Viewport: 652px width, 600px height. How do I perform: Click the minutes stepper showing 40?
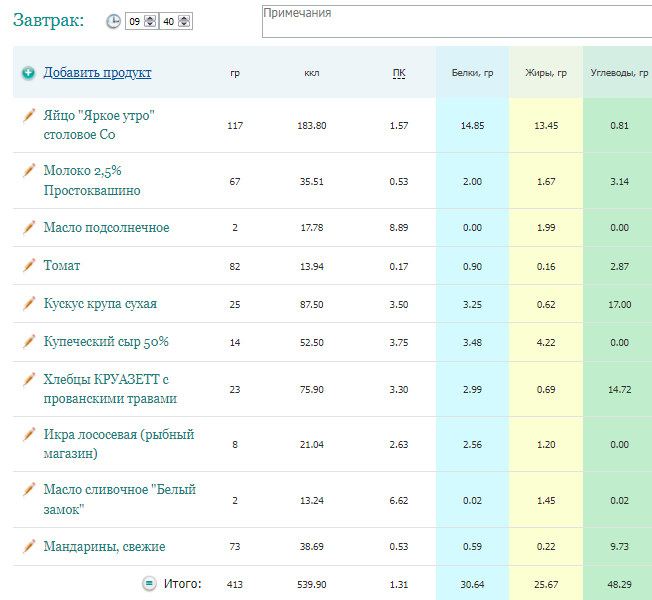(184, 21)
